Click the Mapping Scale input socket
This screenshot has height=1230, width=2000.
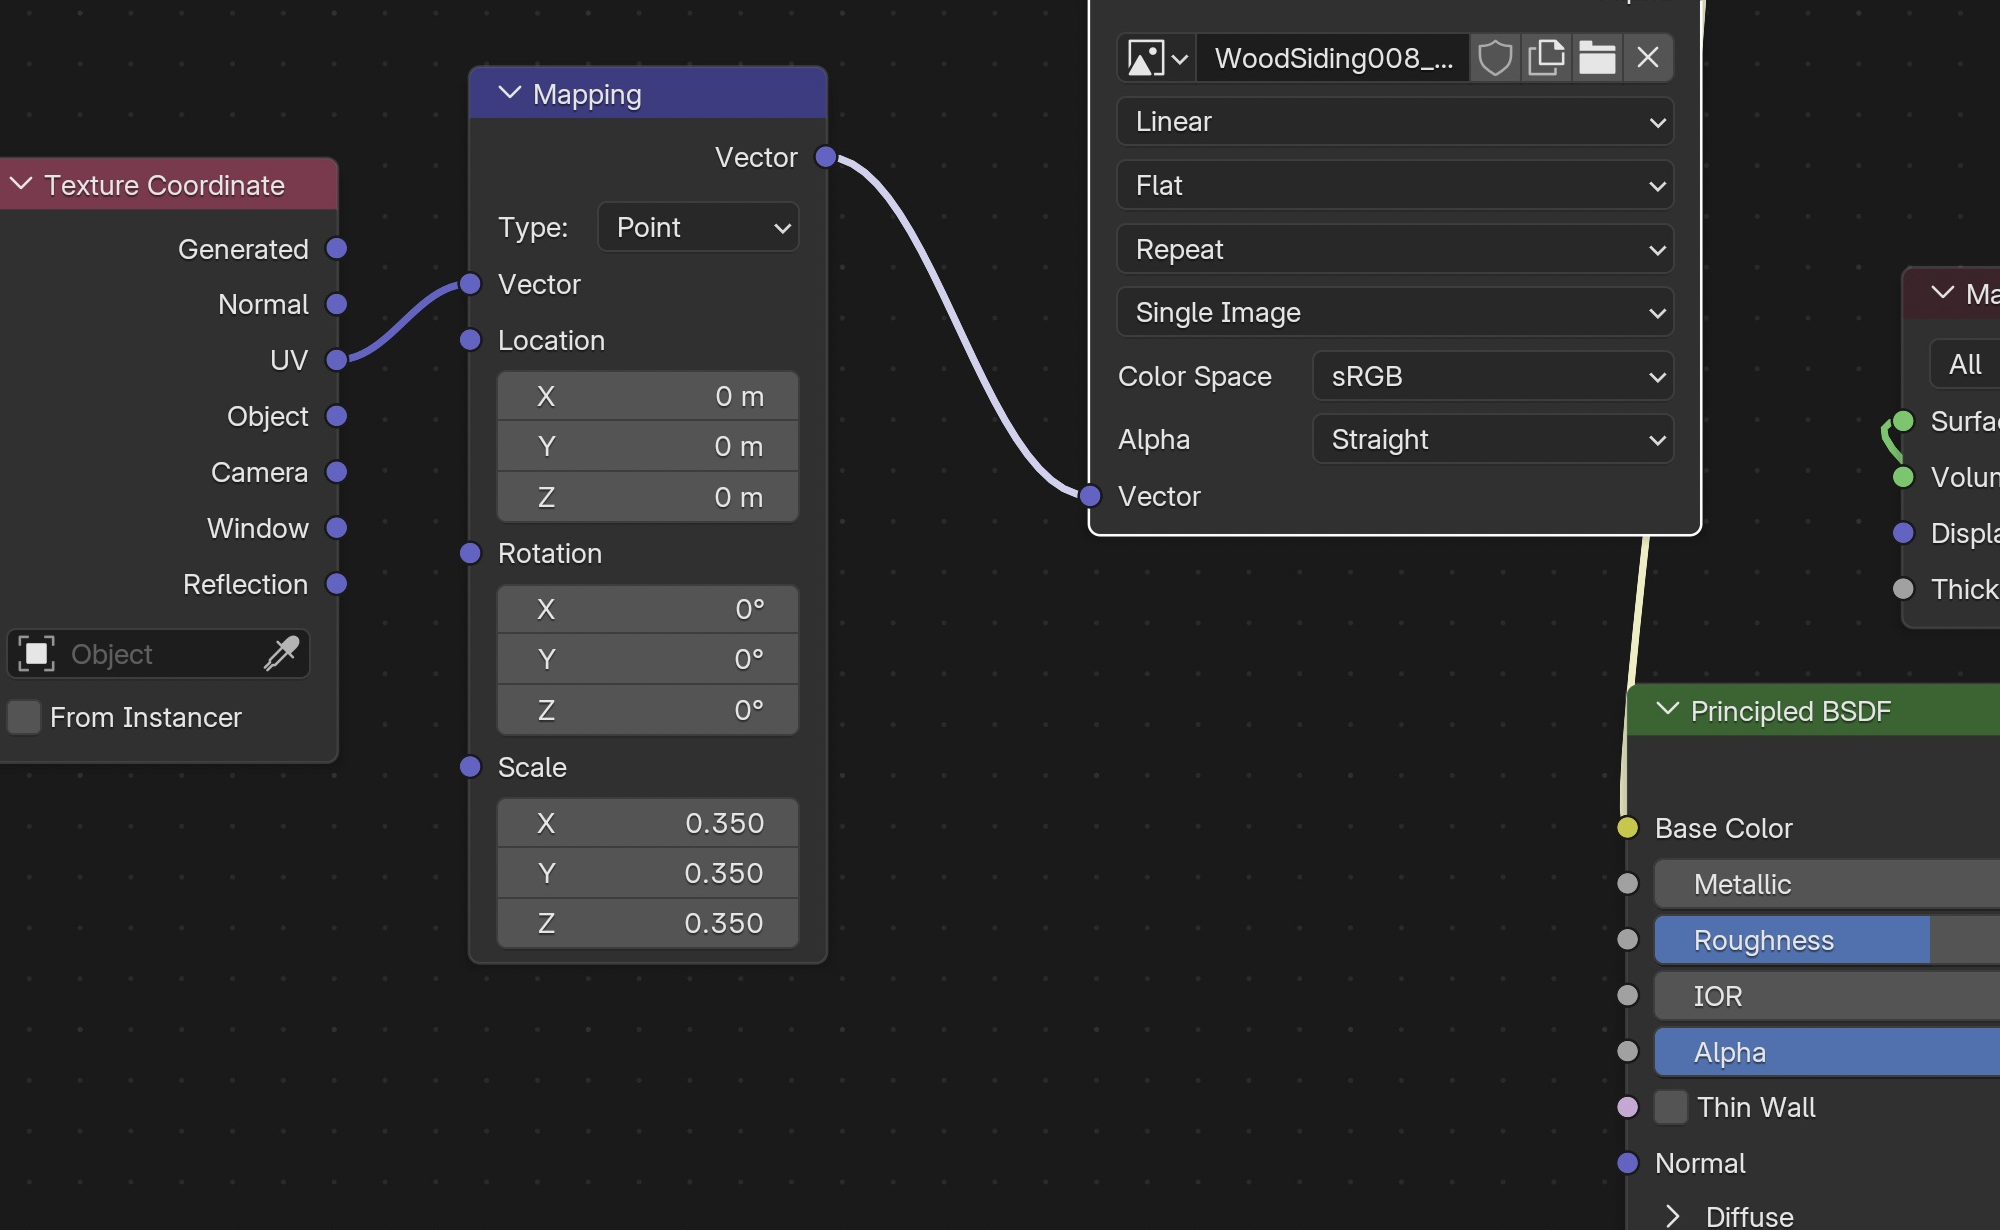tap(470, 767)
